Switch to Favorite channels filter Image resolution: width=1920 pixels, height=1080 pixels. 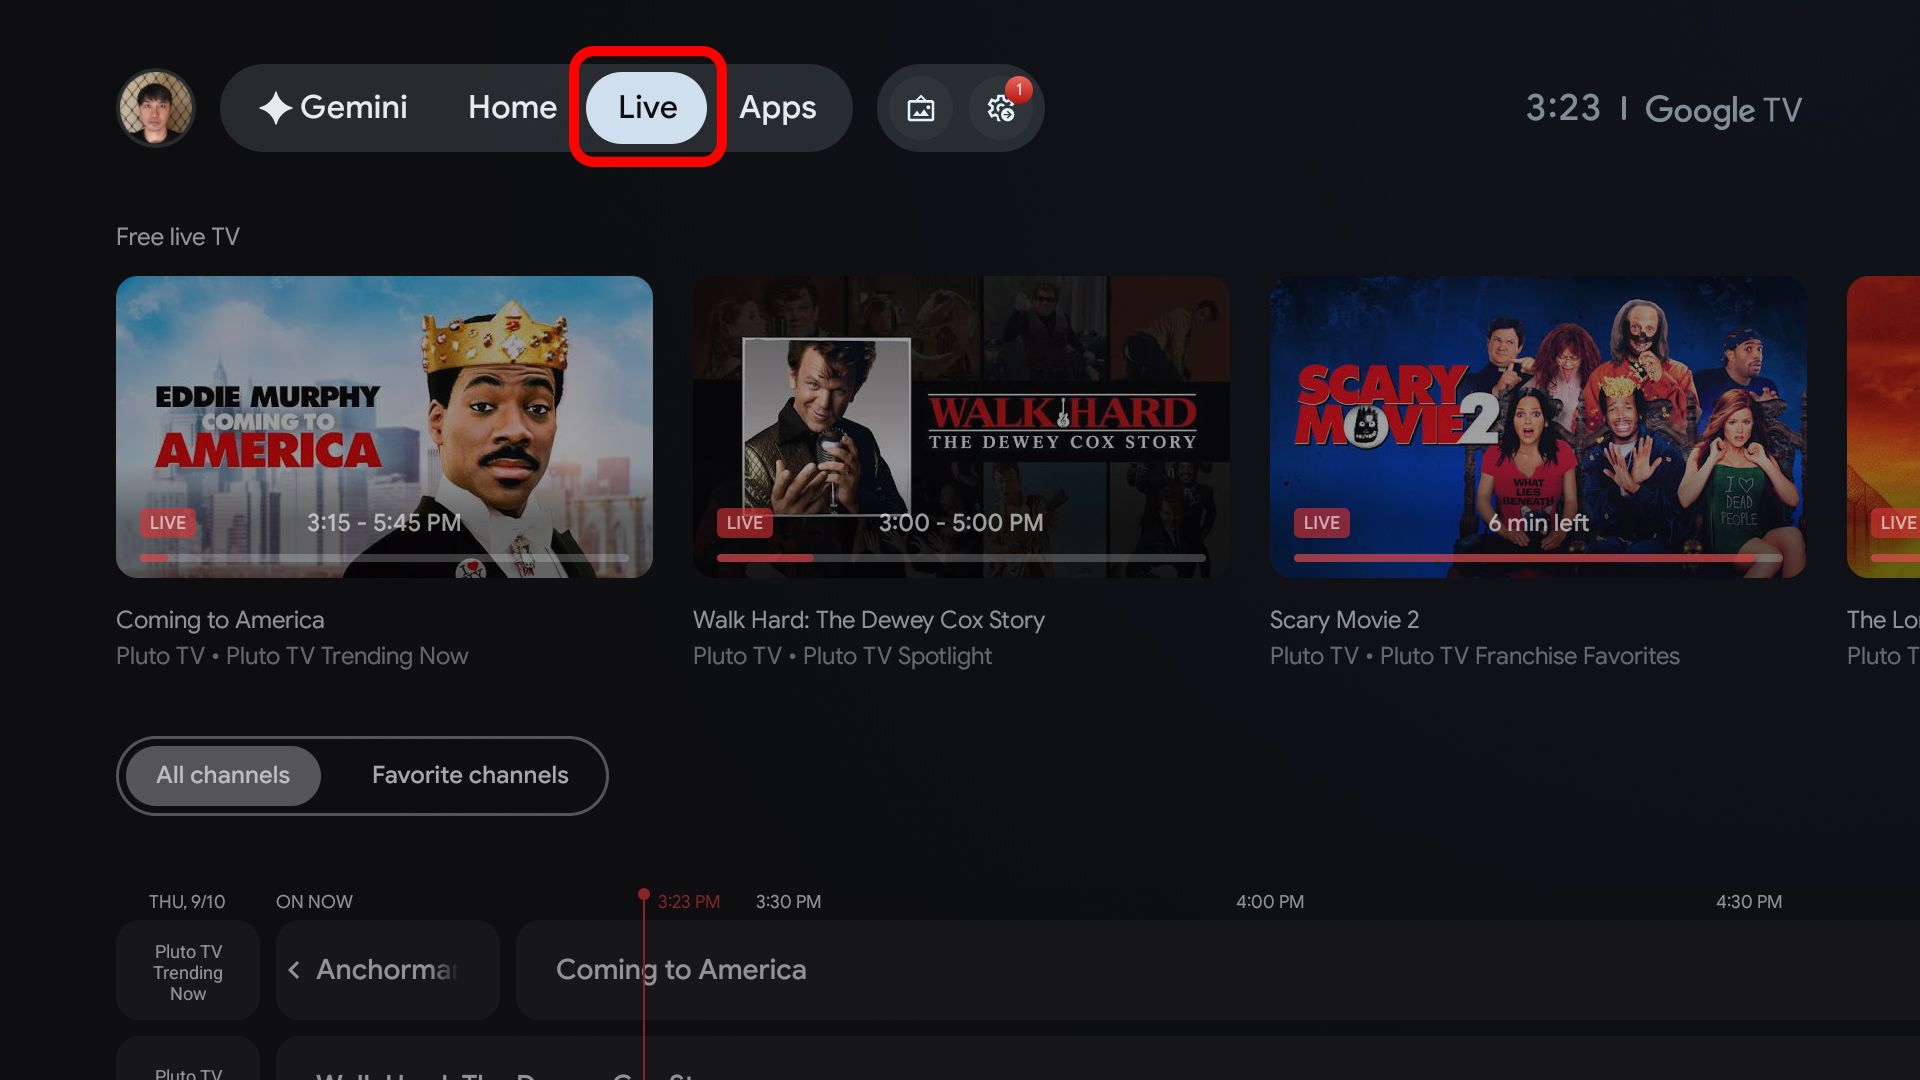pyautogui.click(x=470, y=775)
